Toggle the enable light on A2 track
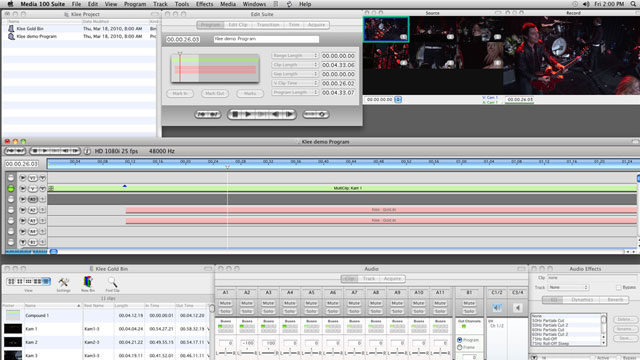 pos(11,210)
